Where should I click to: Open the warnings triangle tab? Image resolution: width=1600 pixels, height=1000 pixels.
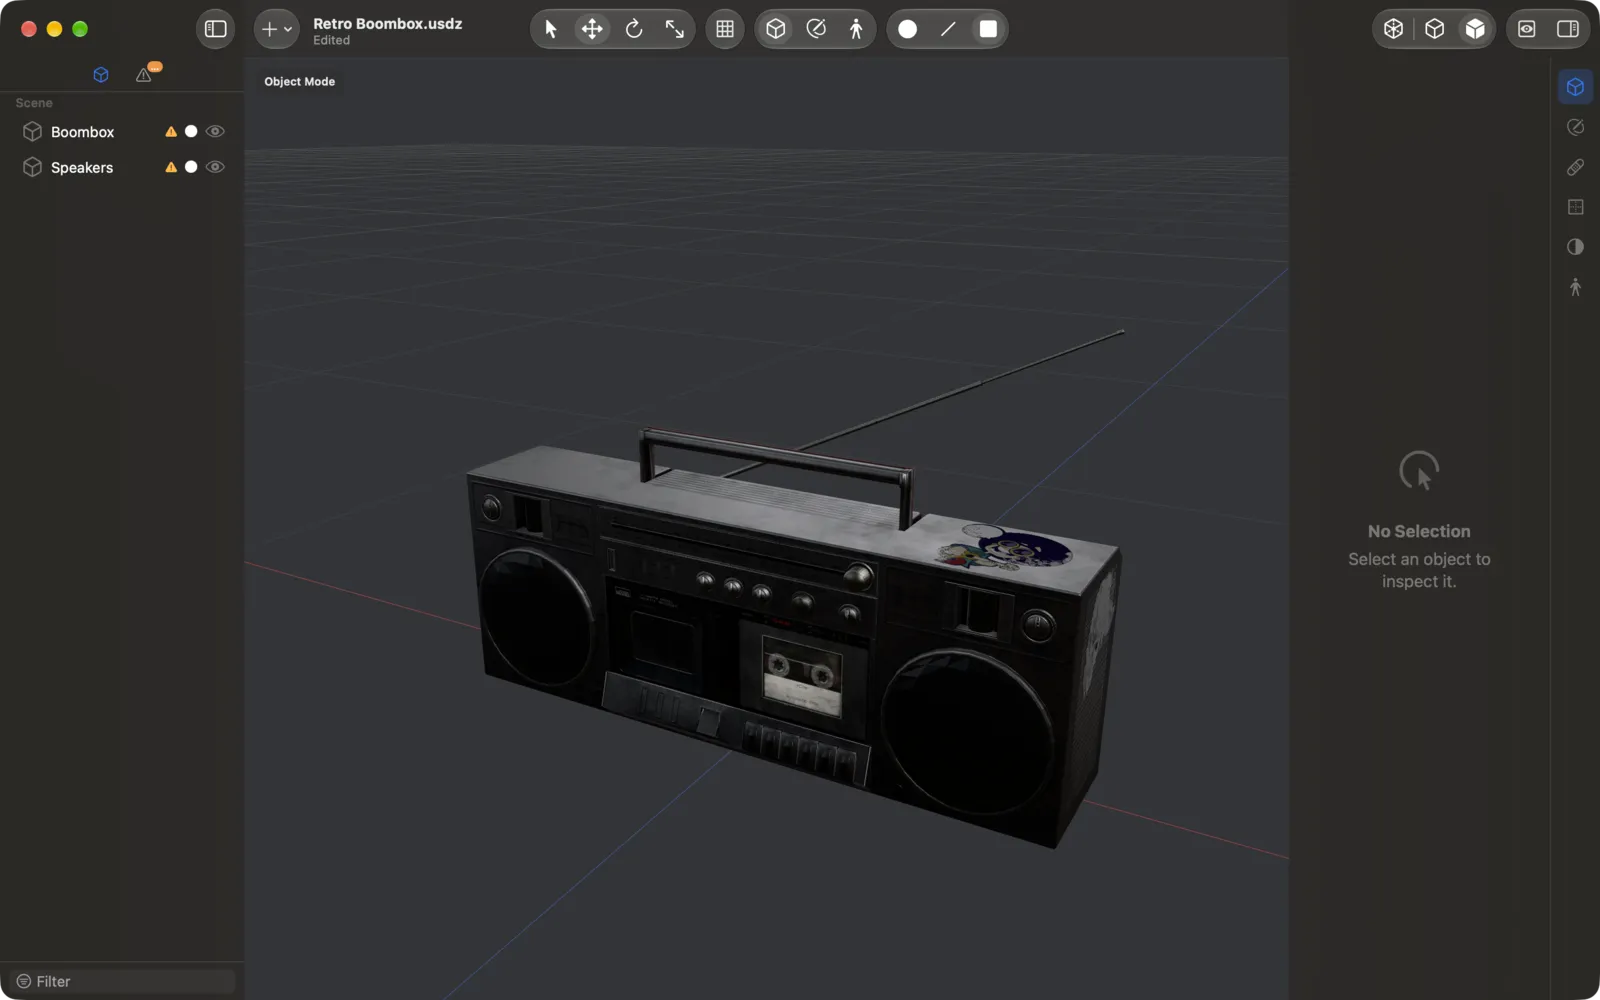tap(144, 75)
